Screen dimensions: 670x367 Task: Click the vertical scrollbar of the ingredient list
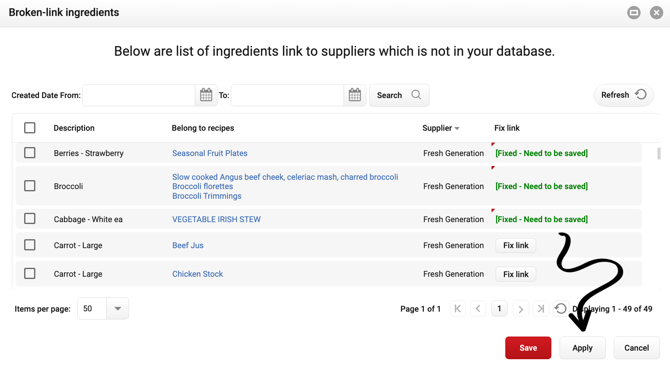tap(659, 153)
